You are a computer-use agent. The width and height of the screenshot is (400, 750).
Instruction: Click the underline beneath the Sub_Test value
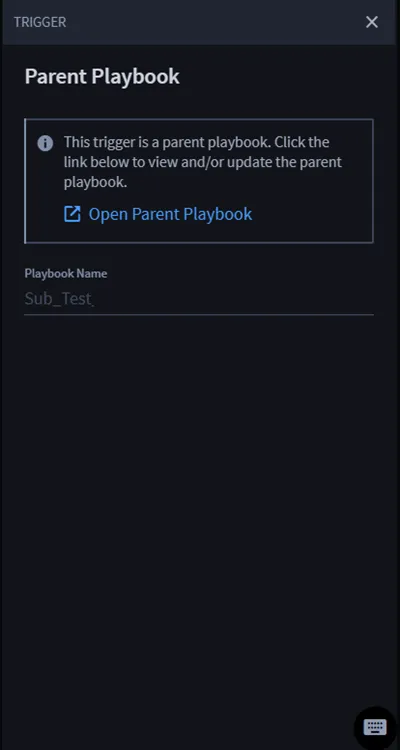pos(199,314)
